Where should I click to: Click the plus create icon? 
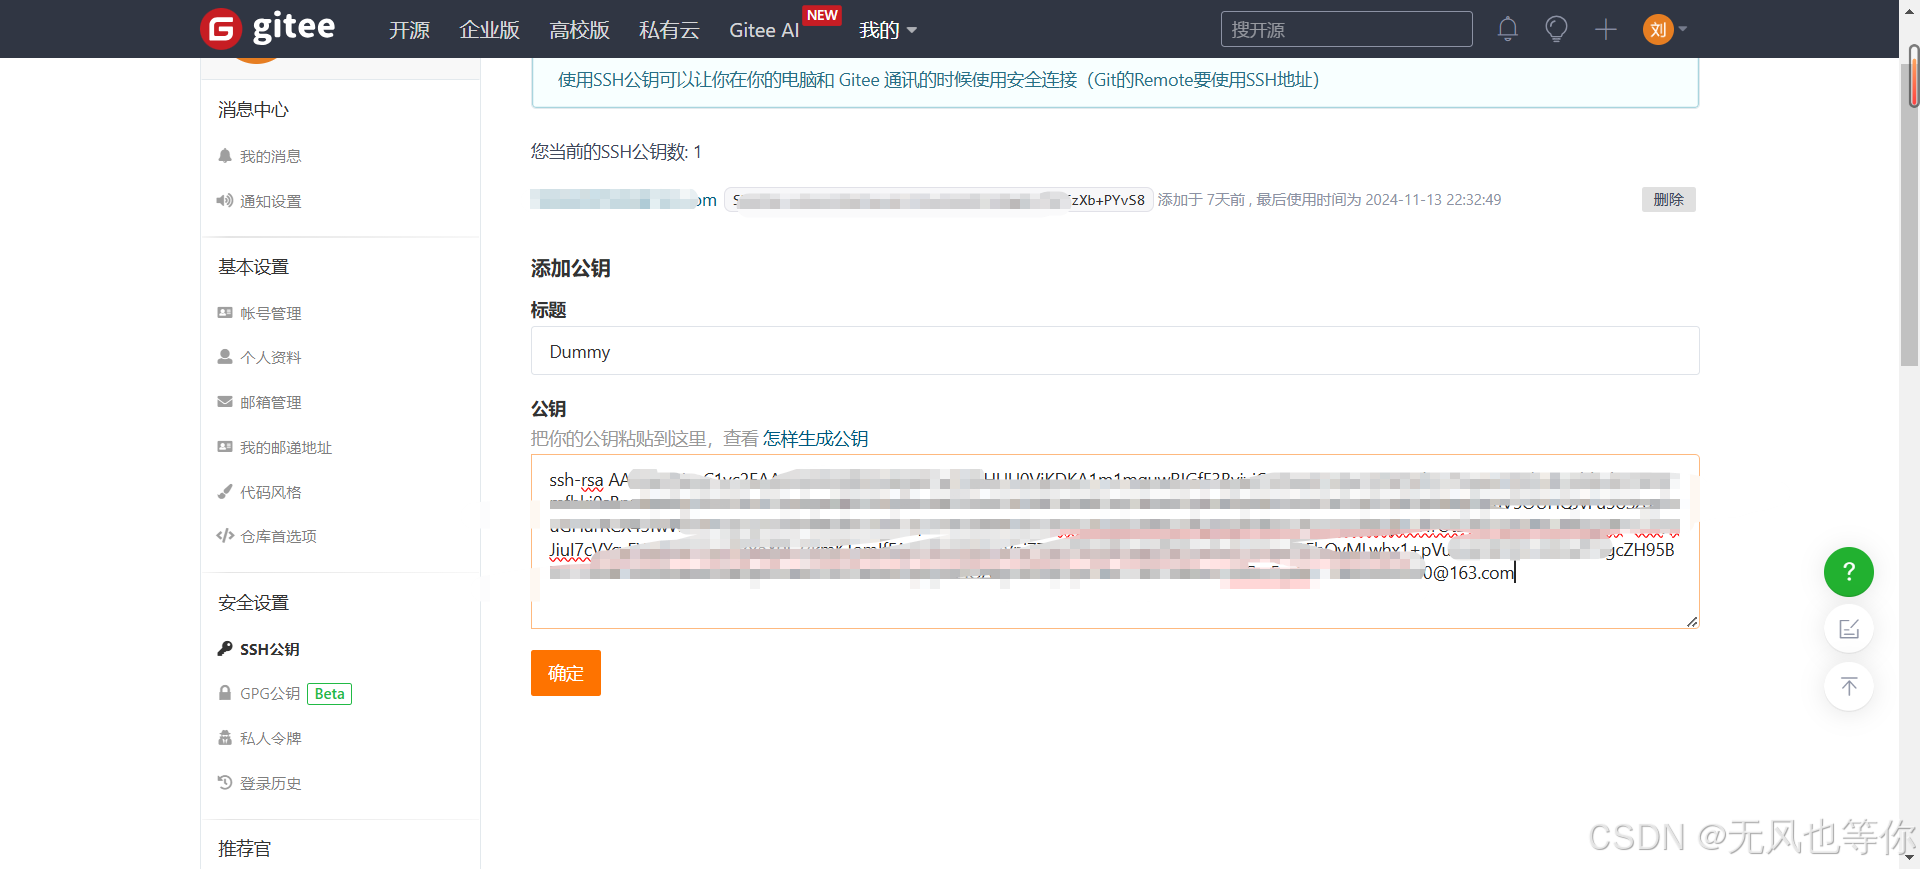point(1606,29)
